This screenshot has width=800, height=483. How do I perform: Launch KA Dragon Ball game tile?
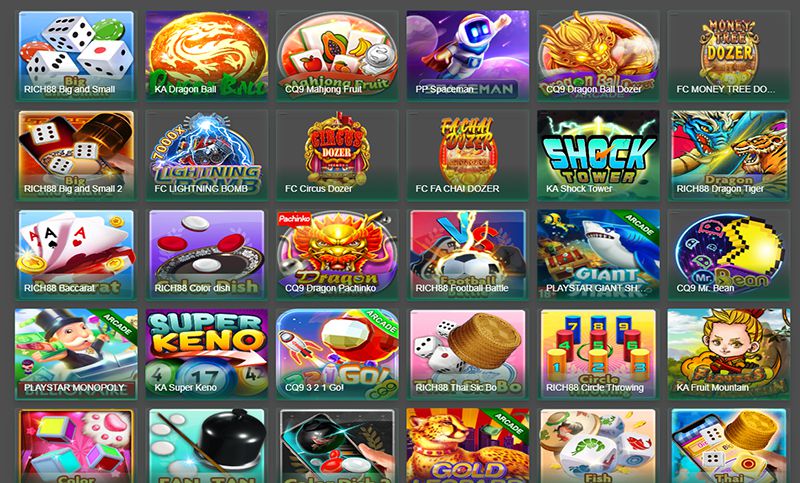(x=207, y=55)
